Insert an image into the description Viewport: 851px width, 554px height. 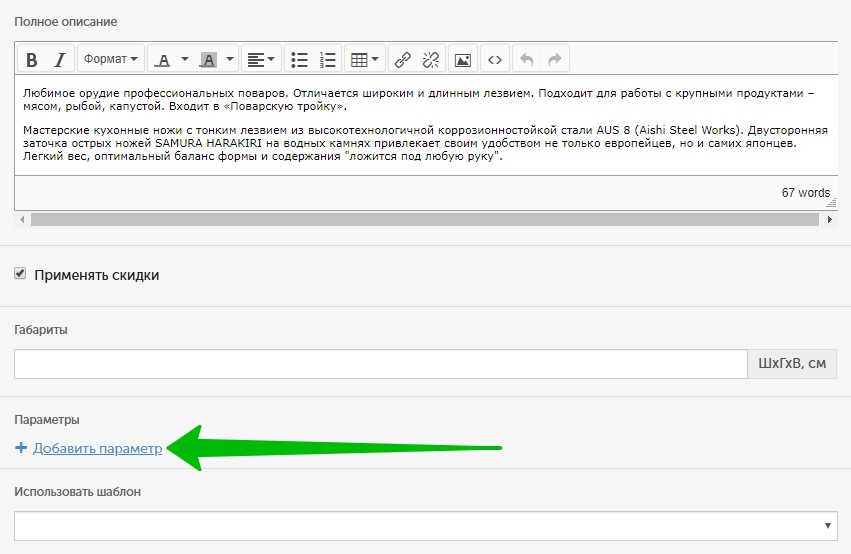pyautogui.click(x=462, y=60)
